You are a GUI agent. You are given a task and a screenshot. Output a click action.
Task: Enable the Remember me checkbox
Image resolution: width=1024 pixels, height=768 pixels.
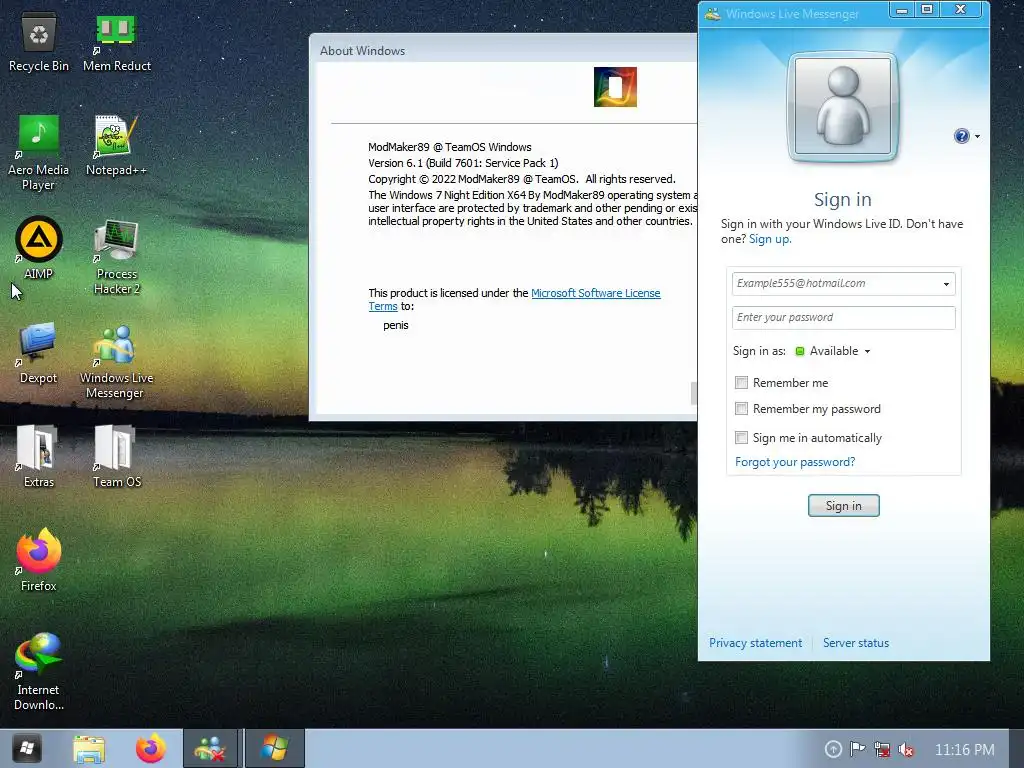[741, 383]
